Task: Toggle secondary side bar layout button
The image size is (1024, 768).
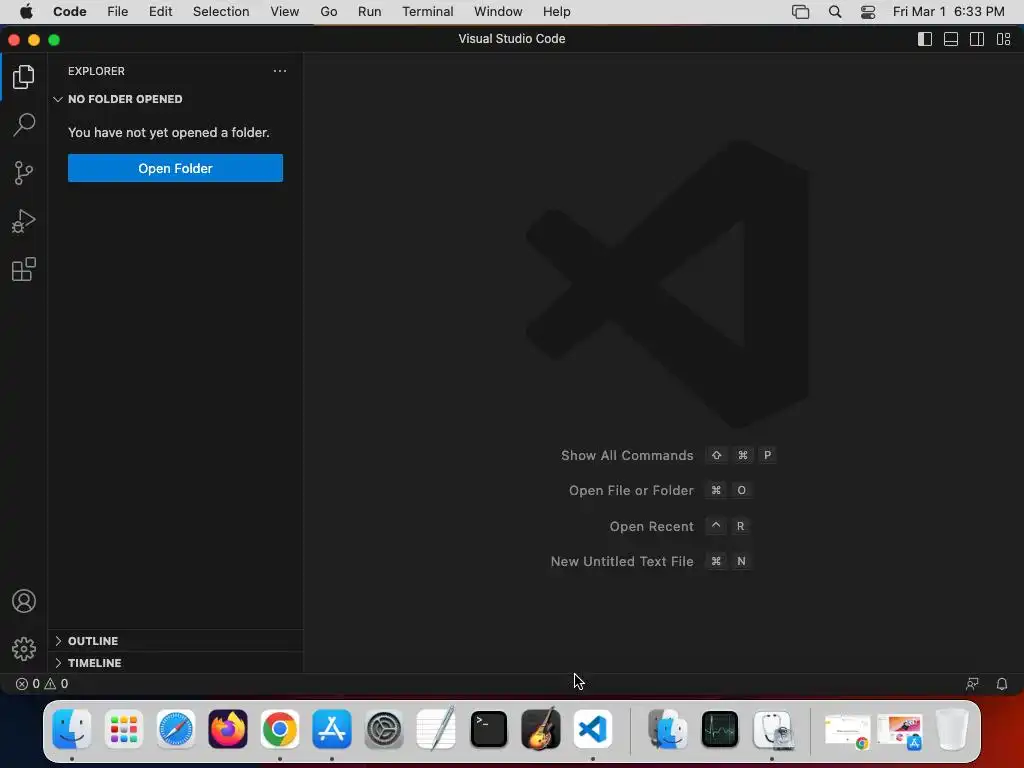Action: tap(977, 39)
